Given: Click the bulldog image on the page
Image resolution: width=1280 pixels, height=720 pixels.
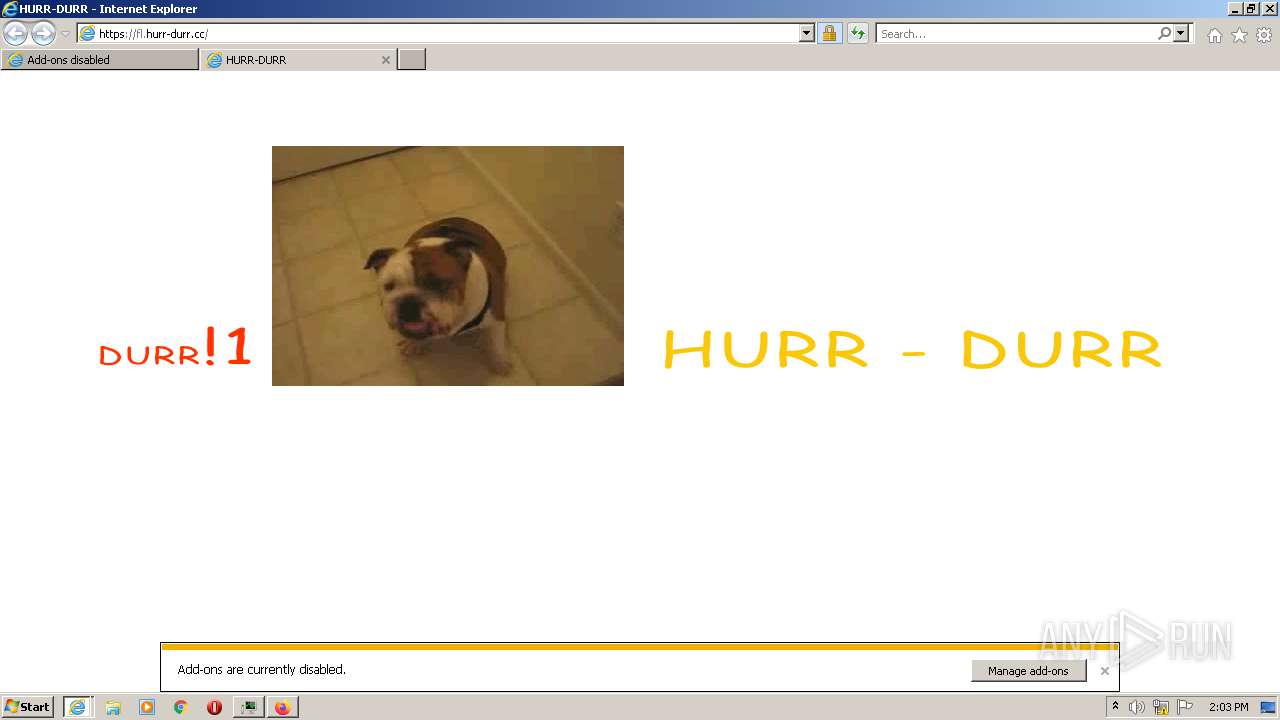Looking at the screenshot, I should tap(448, 266).
